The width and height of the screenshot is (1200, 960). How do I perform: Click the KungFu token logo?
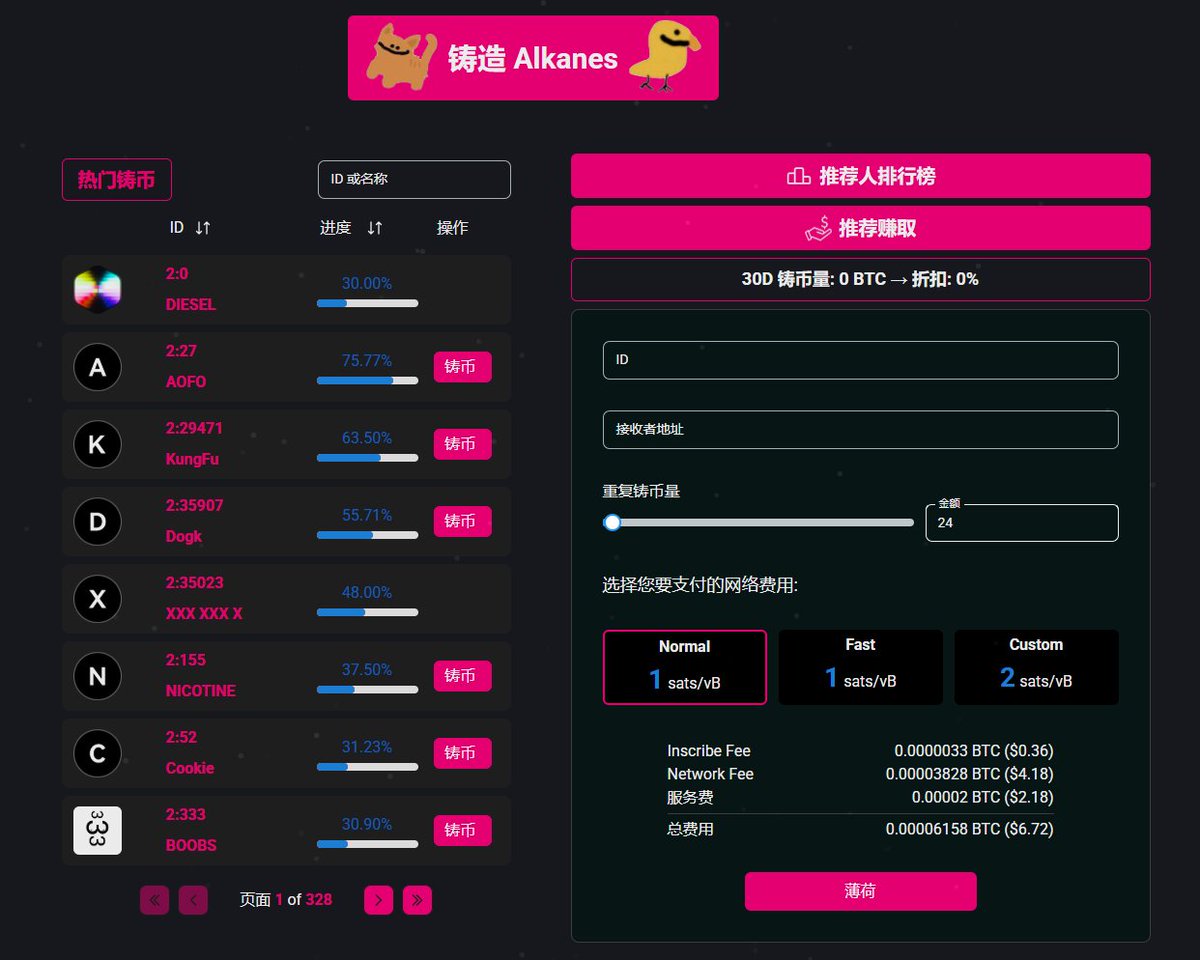[97, 444]
